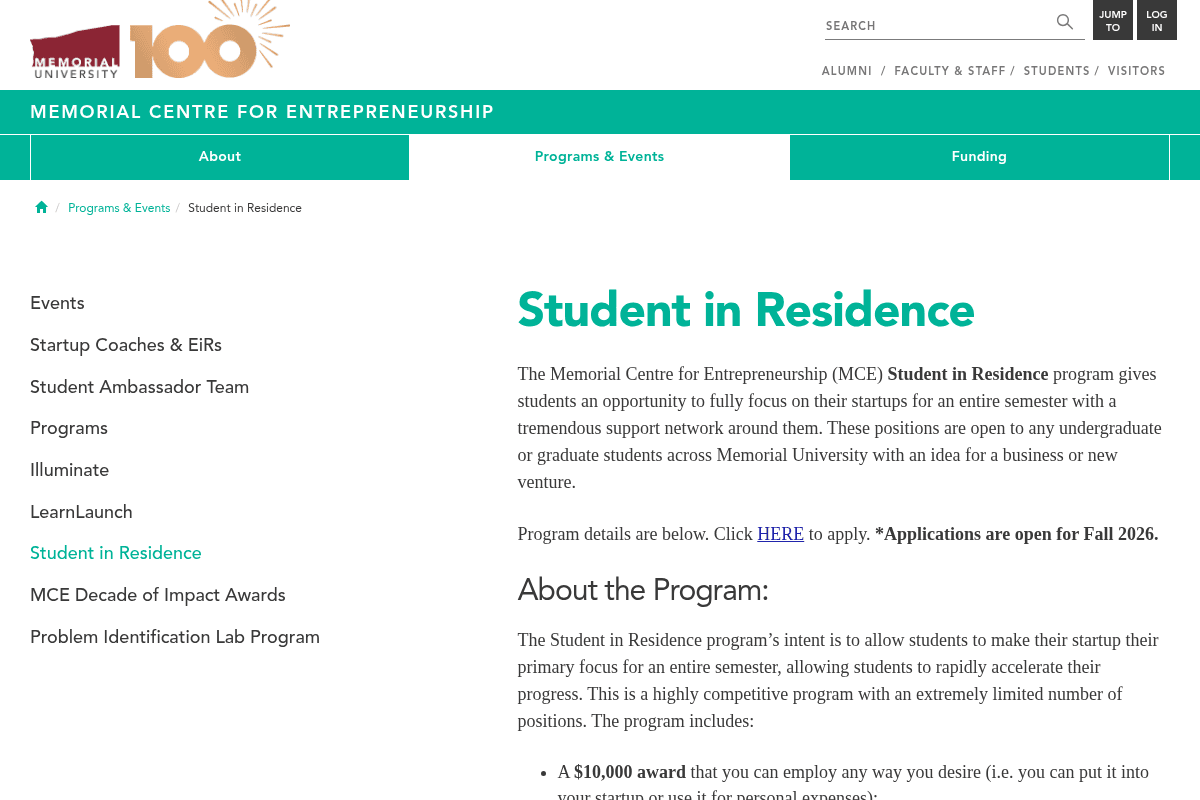Open Startup Coaches & EiRs sidebar link
Screen dimensions: 1200x800
coord(126,345)
